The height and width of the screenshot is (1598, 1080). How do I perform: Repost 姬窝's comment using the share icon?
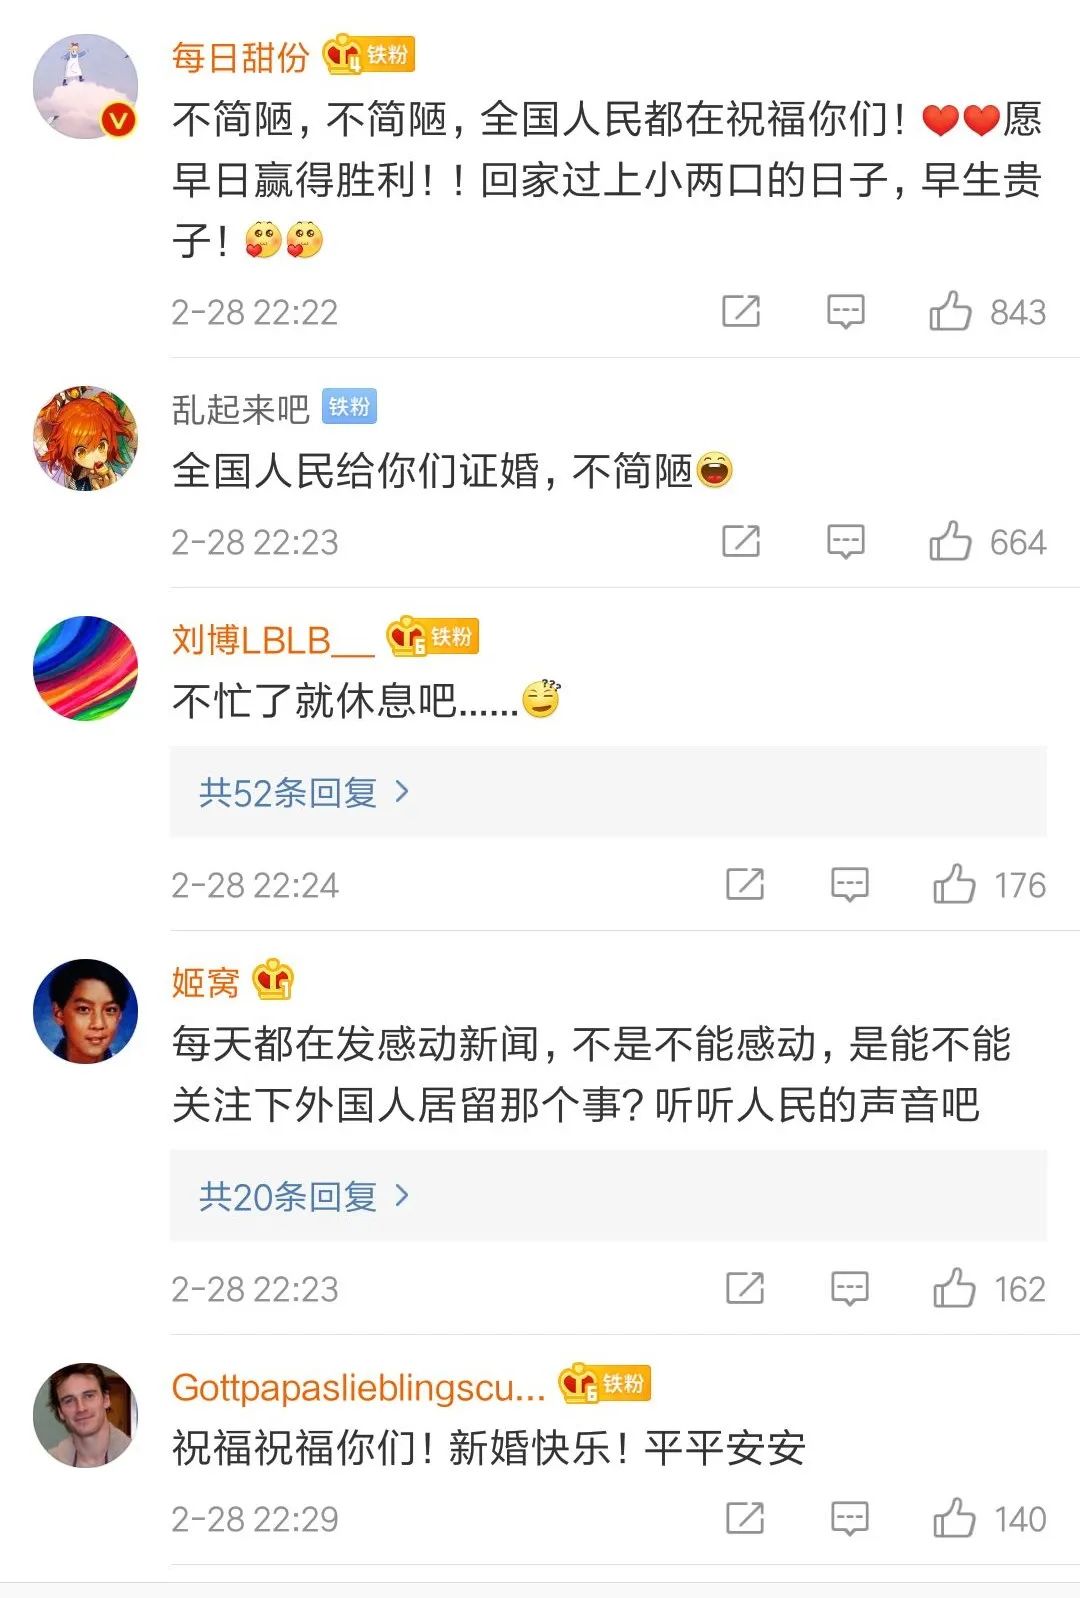coord(745,1288)
